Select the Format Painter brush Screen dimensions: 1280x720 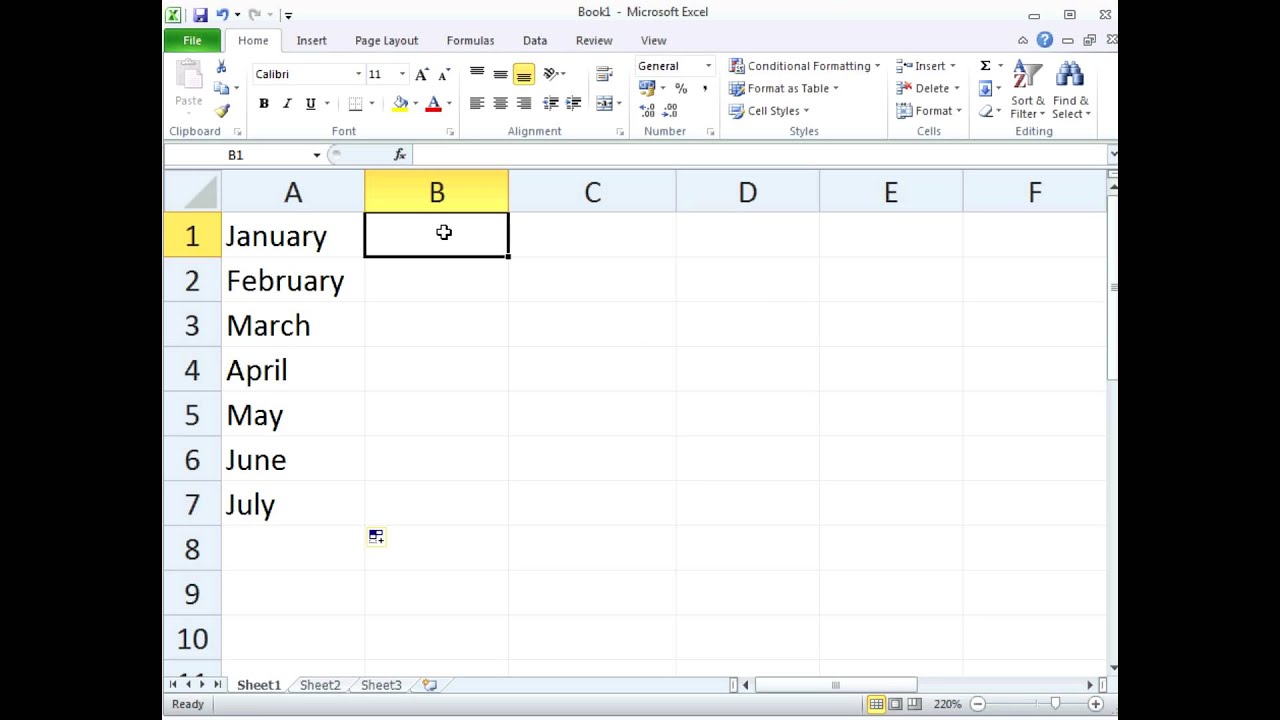[221, 110]
